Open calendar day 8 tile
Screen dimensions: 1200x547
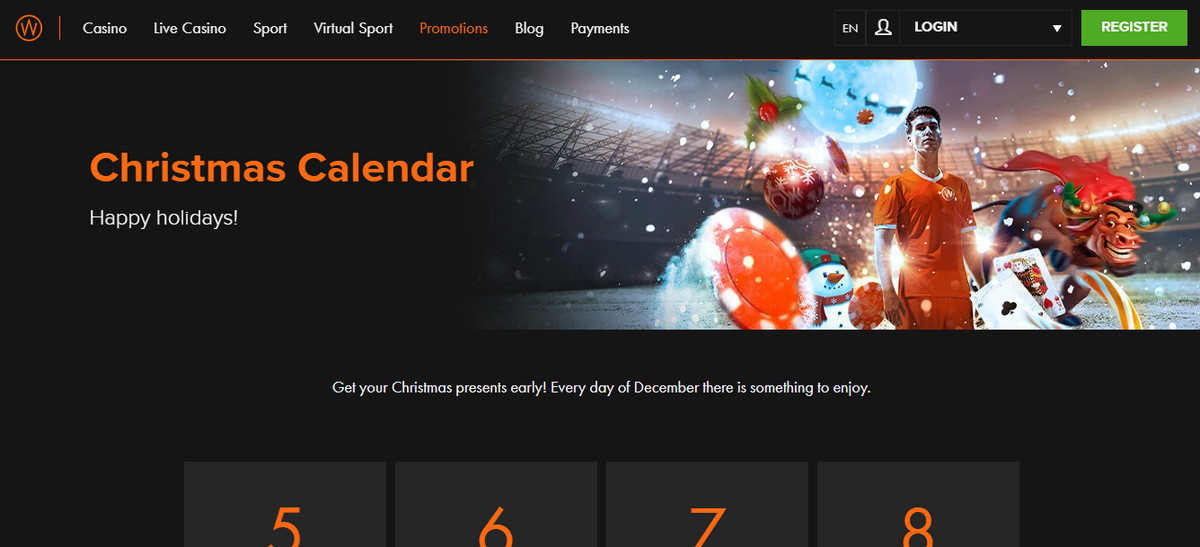(918, 504)
